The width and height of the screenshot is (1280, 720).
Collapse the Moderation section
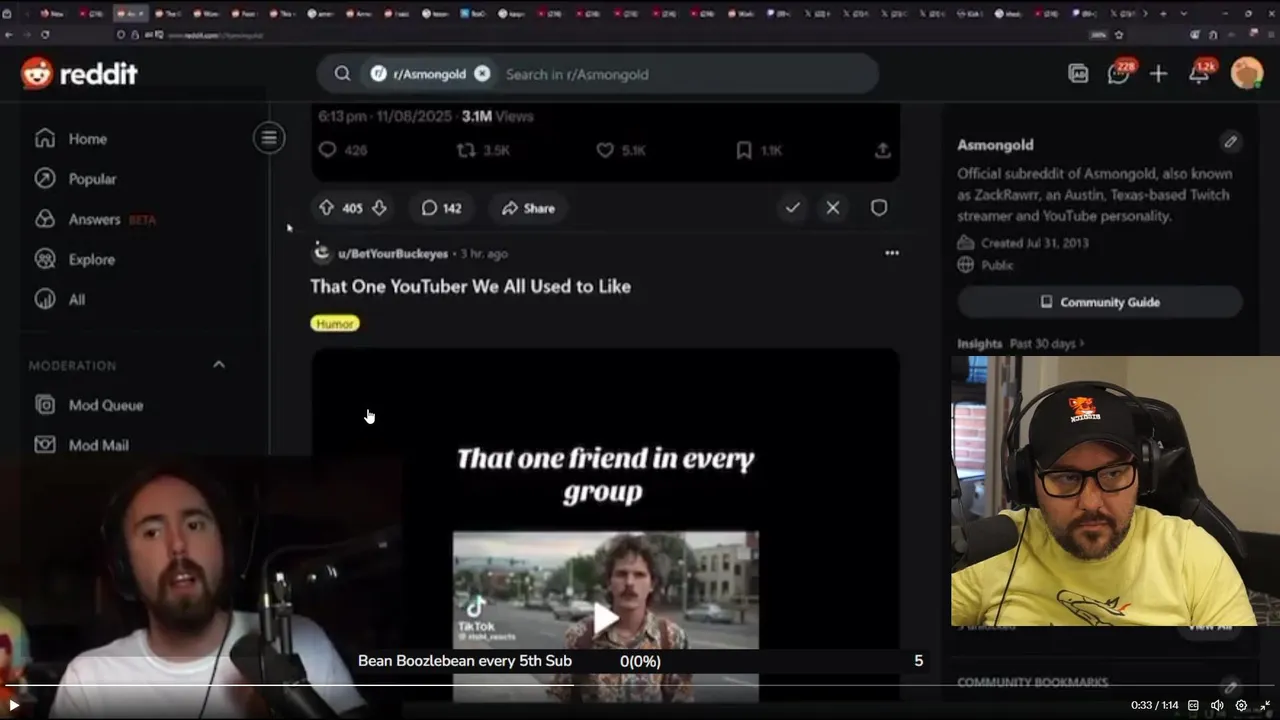219,365
